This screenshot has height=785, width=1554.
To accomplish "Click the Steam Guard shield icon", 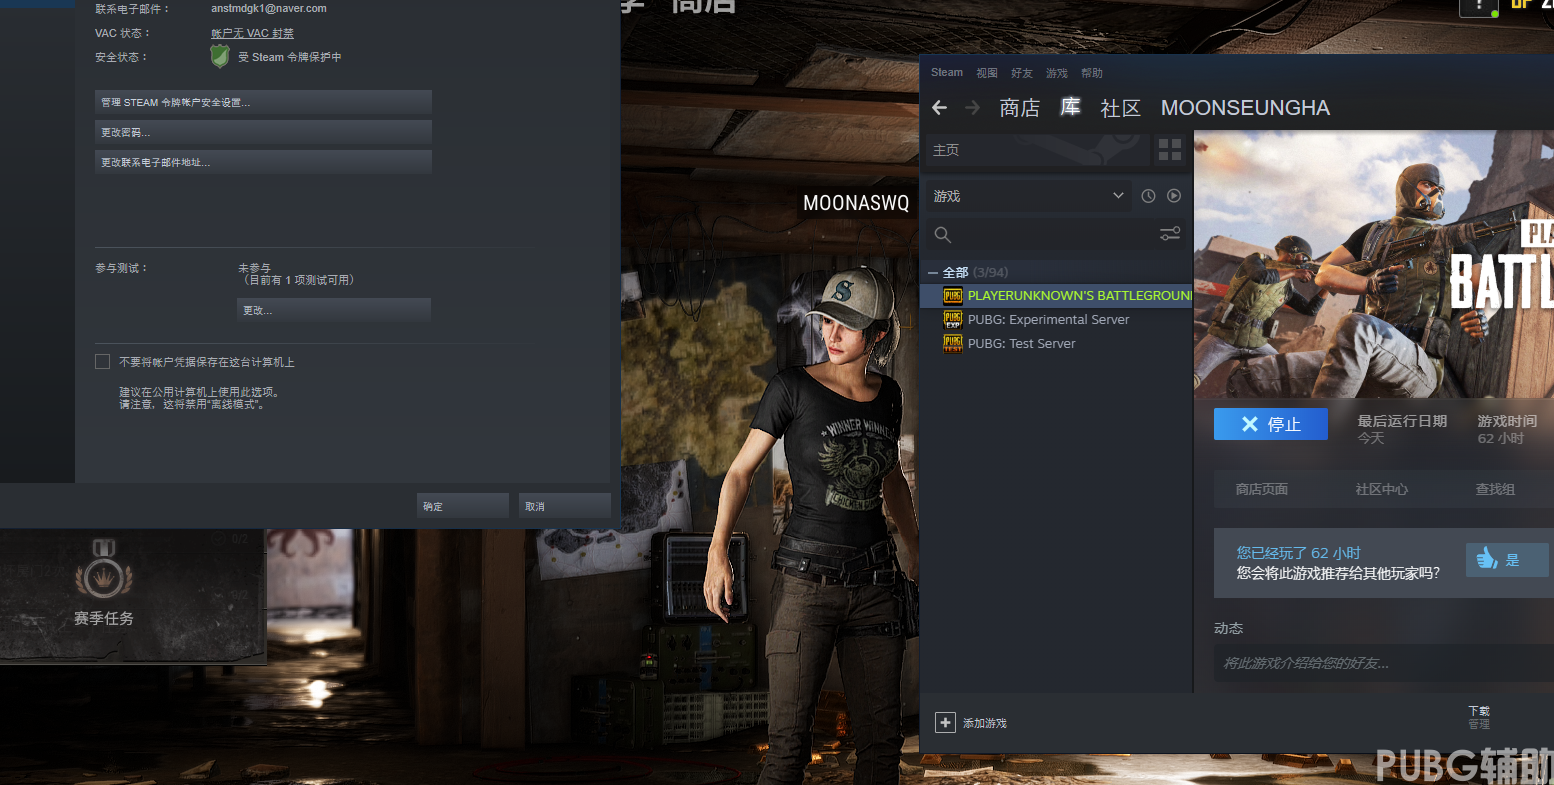I will pos(220,56).
